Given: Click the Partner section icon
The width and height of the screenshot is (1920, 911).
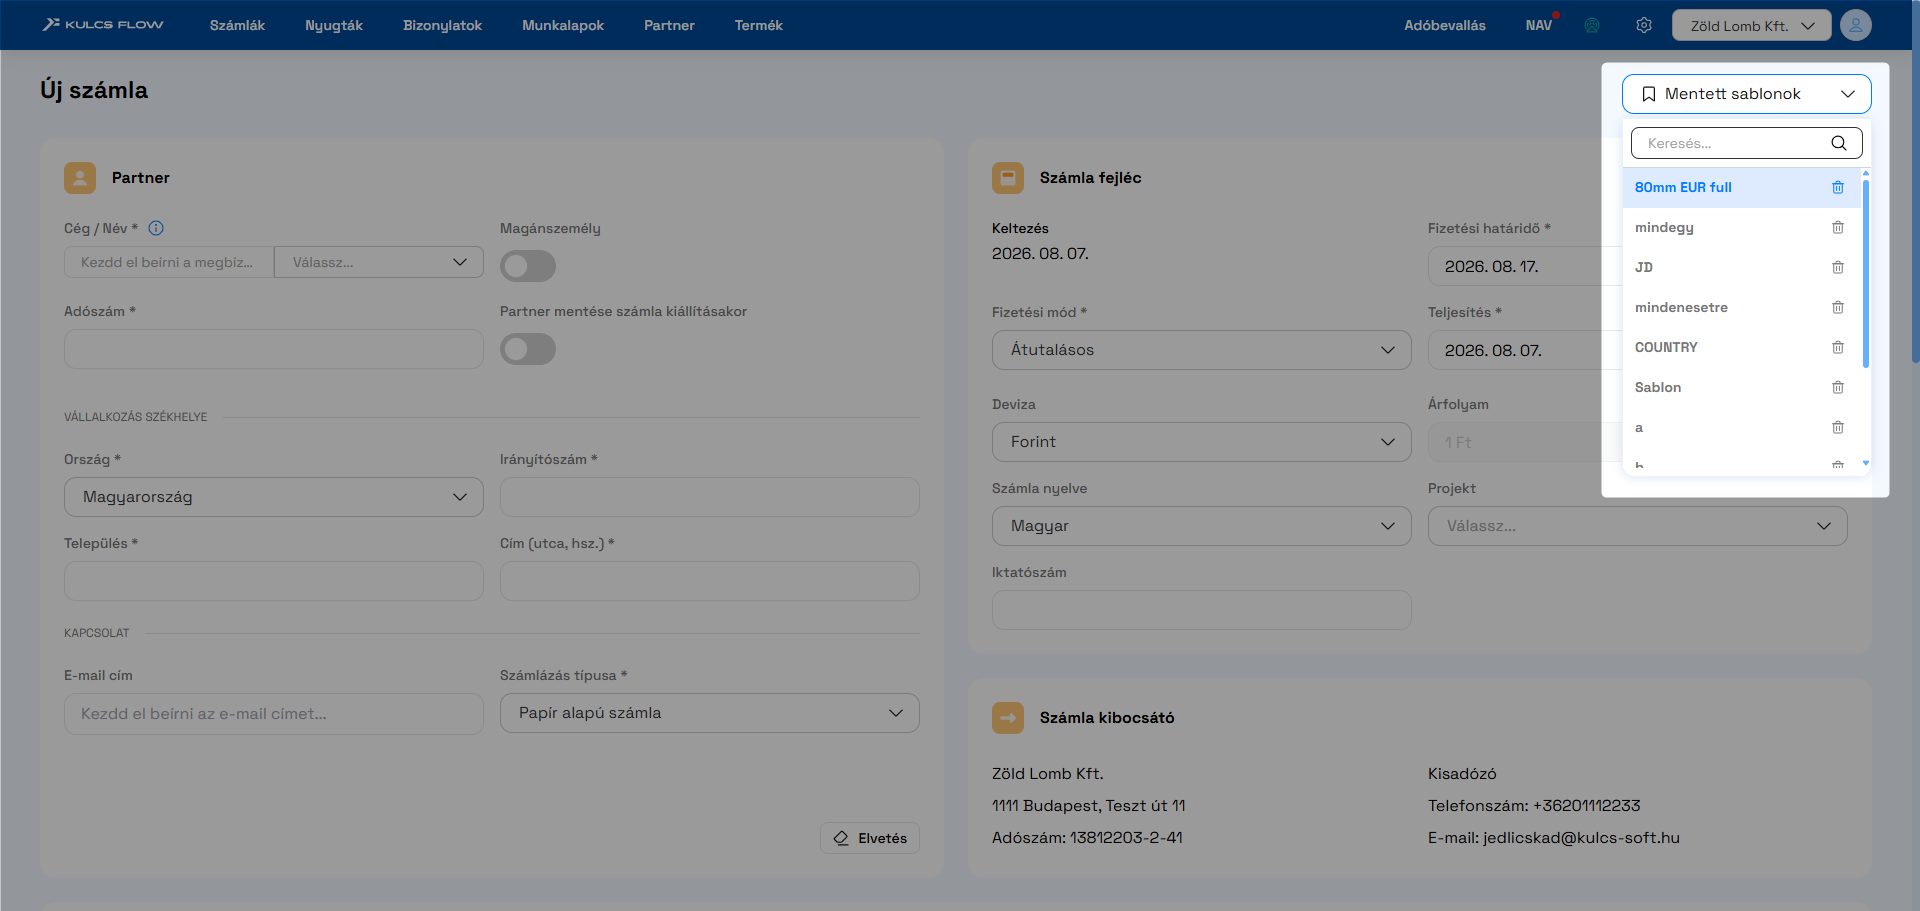Looking at the screenshot, I should pyautogui.click(x=80, y=178).
